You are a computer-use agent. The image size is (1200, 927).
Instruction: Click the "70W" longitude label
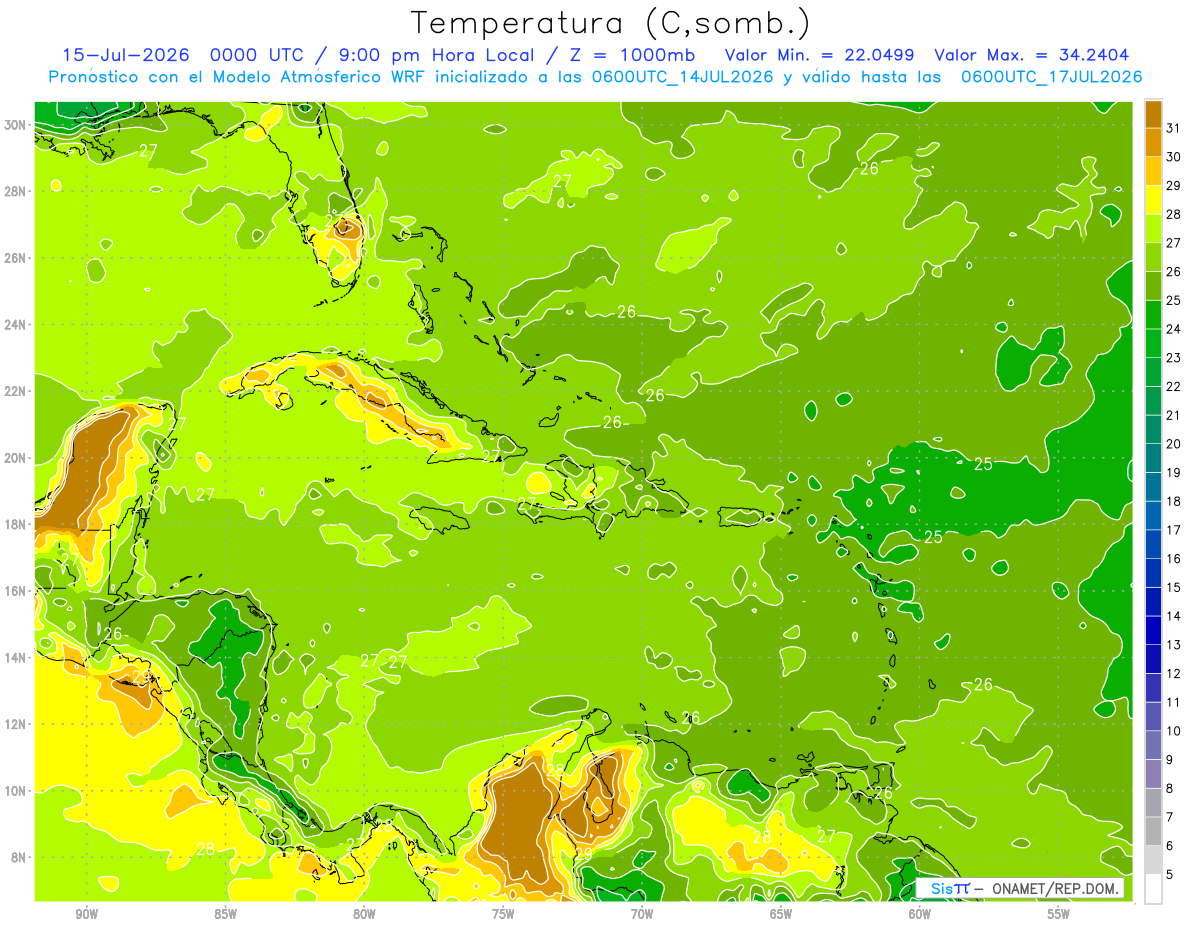tap(642, 914)
